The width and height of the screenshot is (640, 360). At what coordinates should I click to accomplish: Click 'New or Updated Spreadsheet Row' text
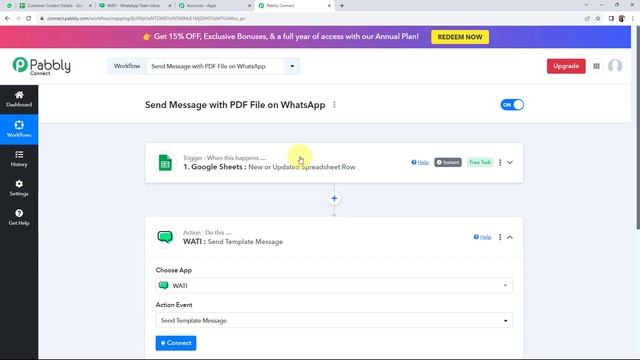coord(302,167)
